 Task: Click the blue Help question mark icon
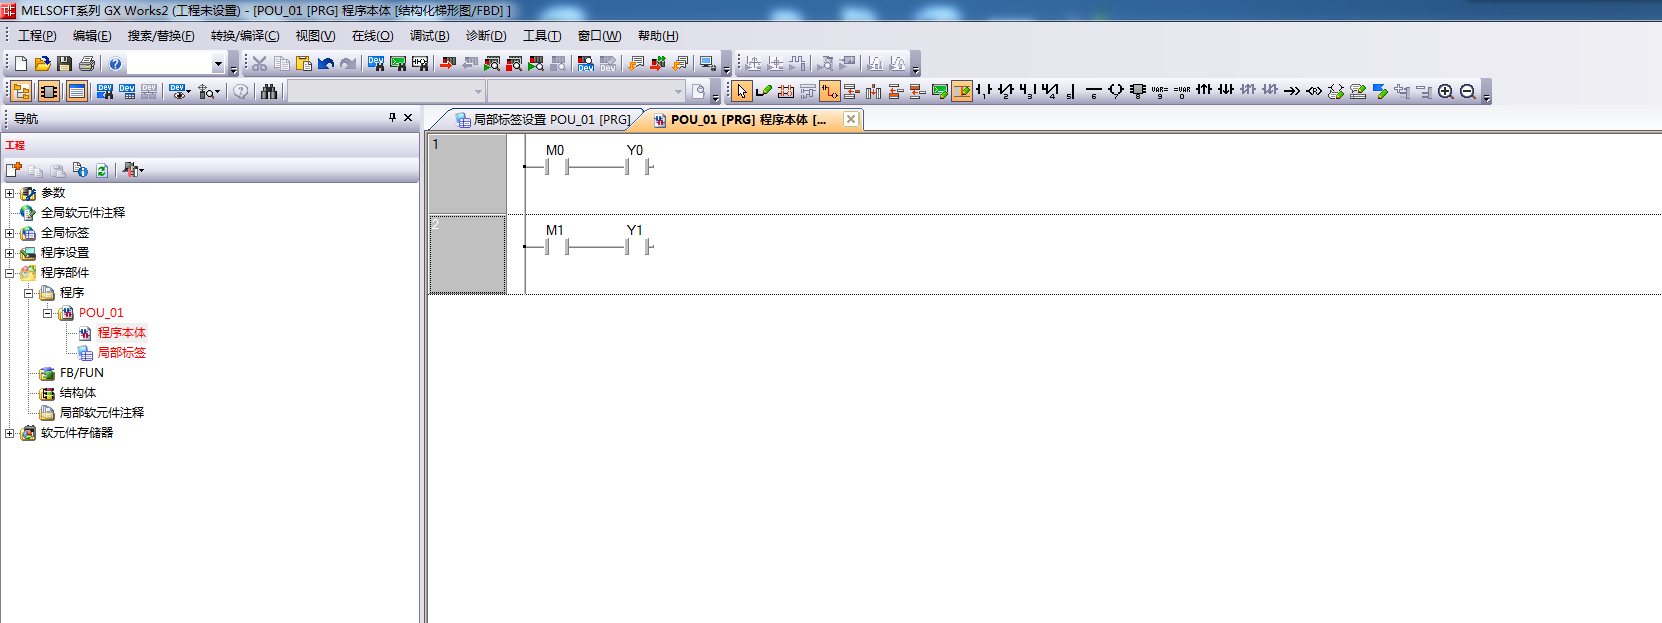coord(116,64)
